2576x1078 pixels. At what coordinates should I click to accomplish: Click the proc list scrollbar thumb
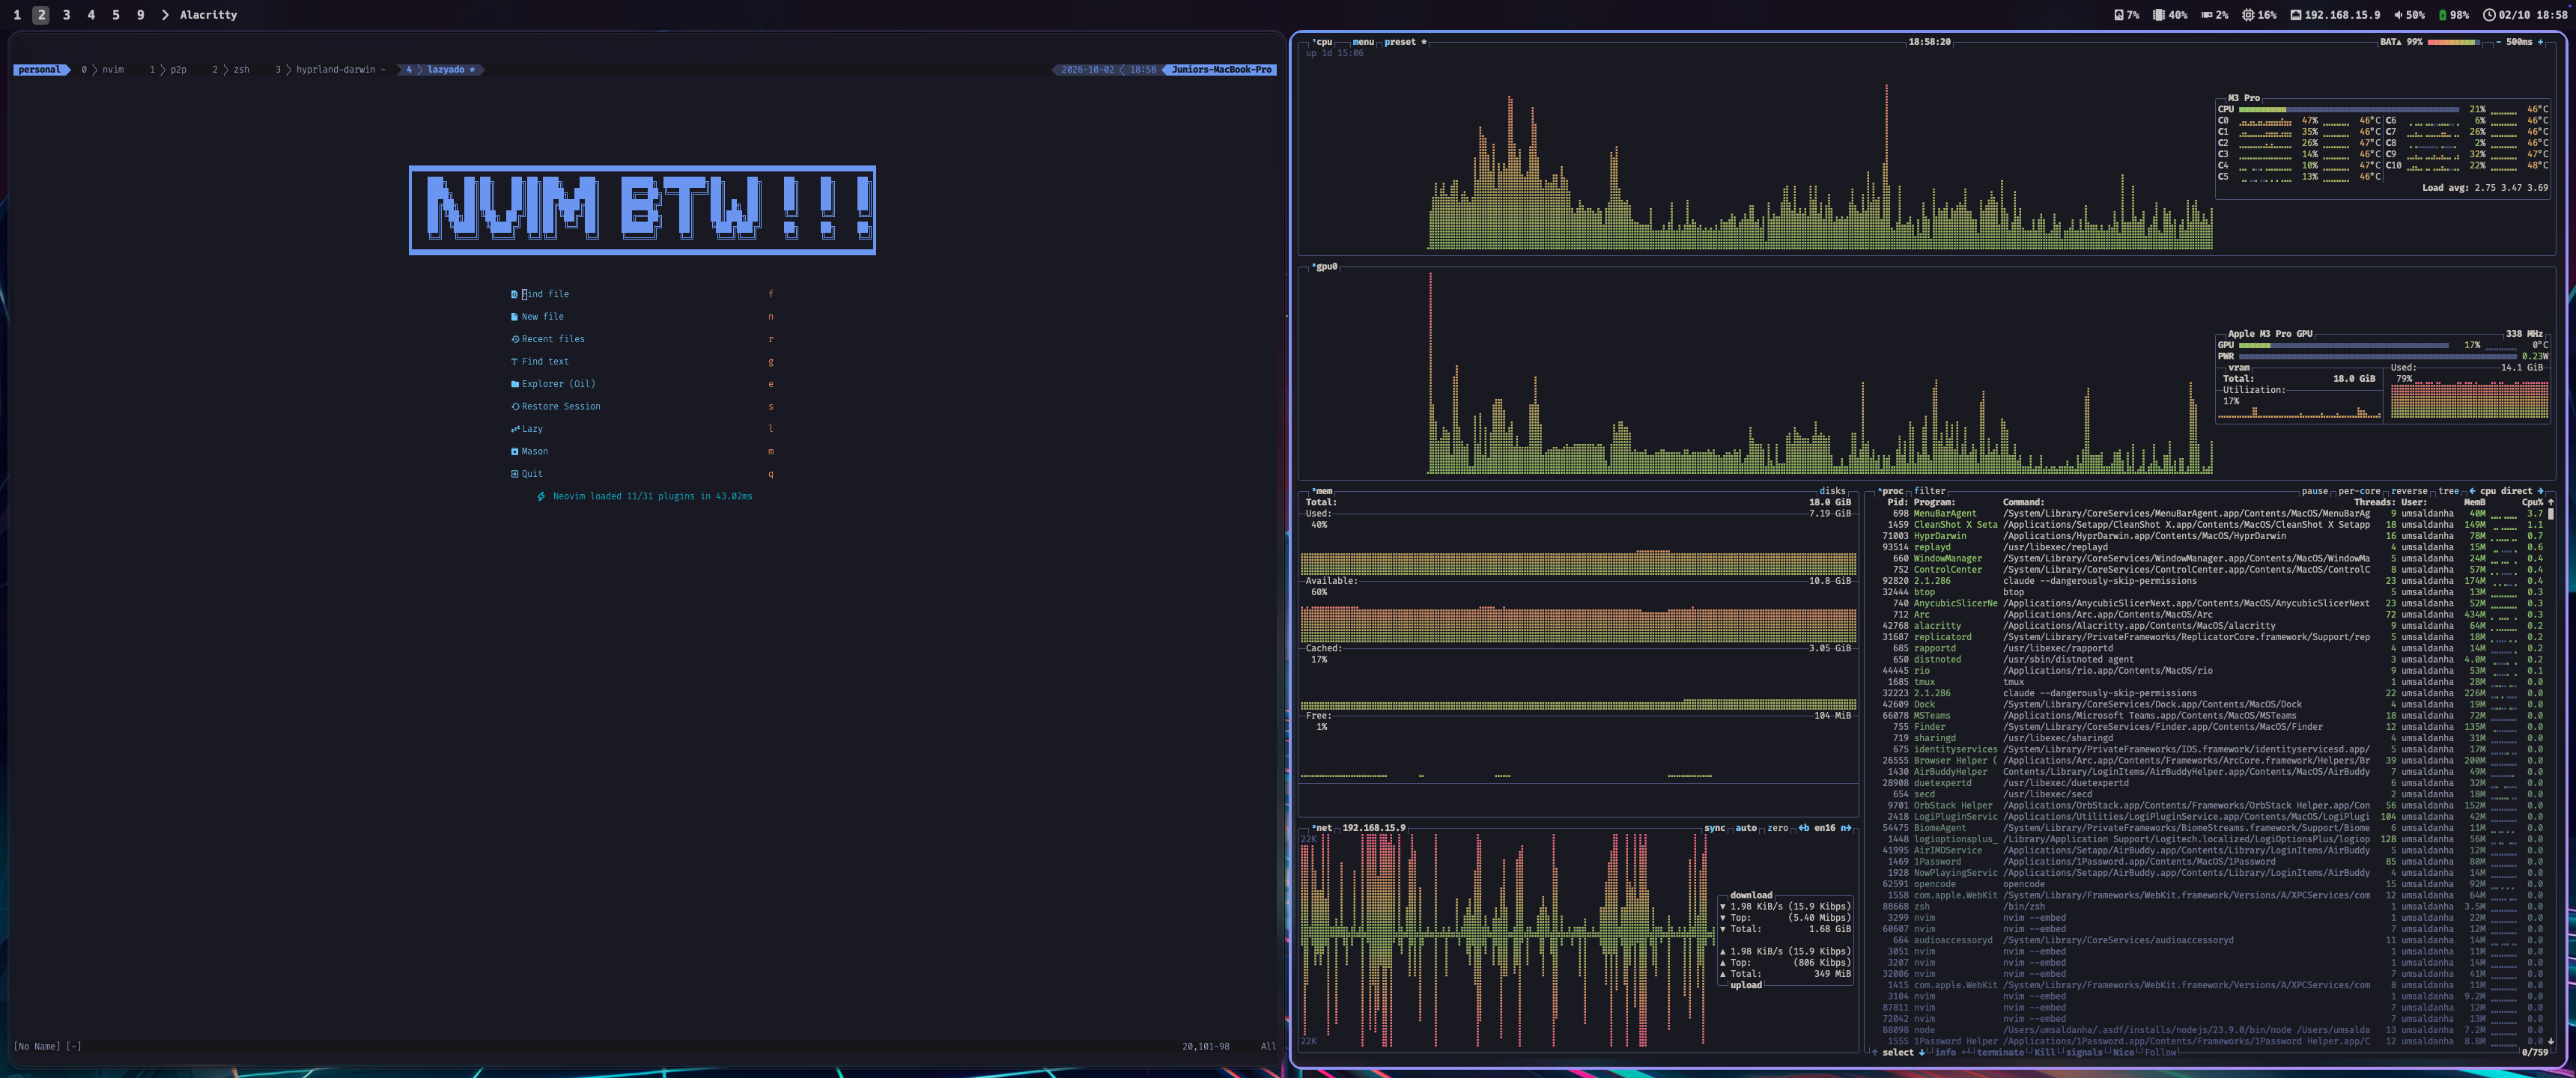[x=2550, y=514]
